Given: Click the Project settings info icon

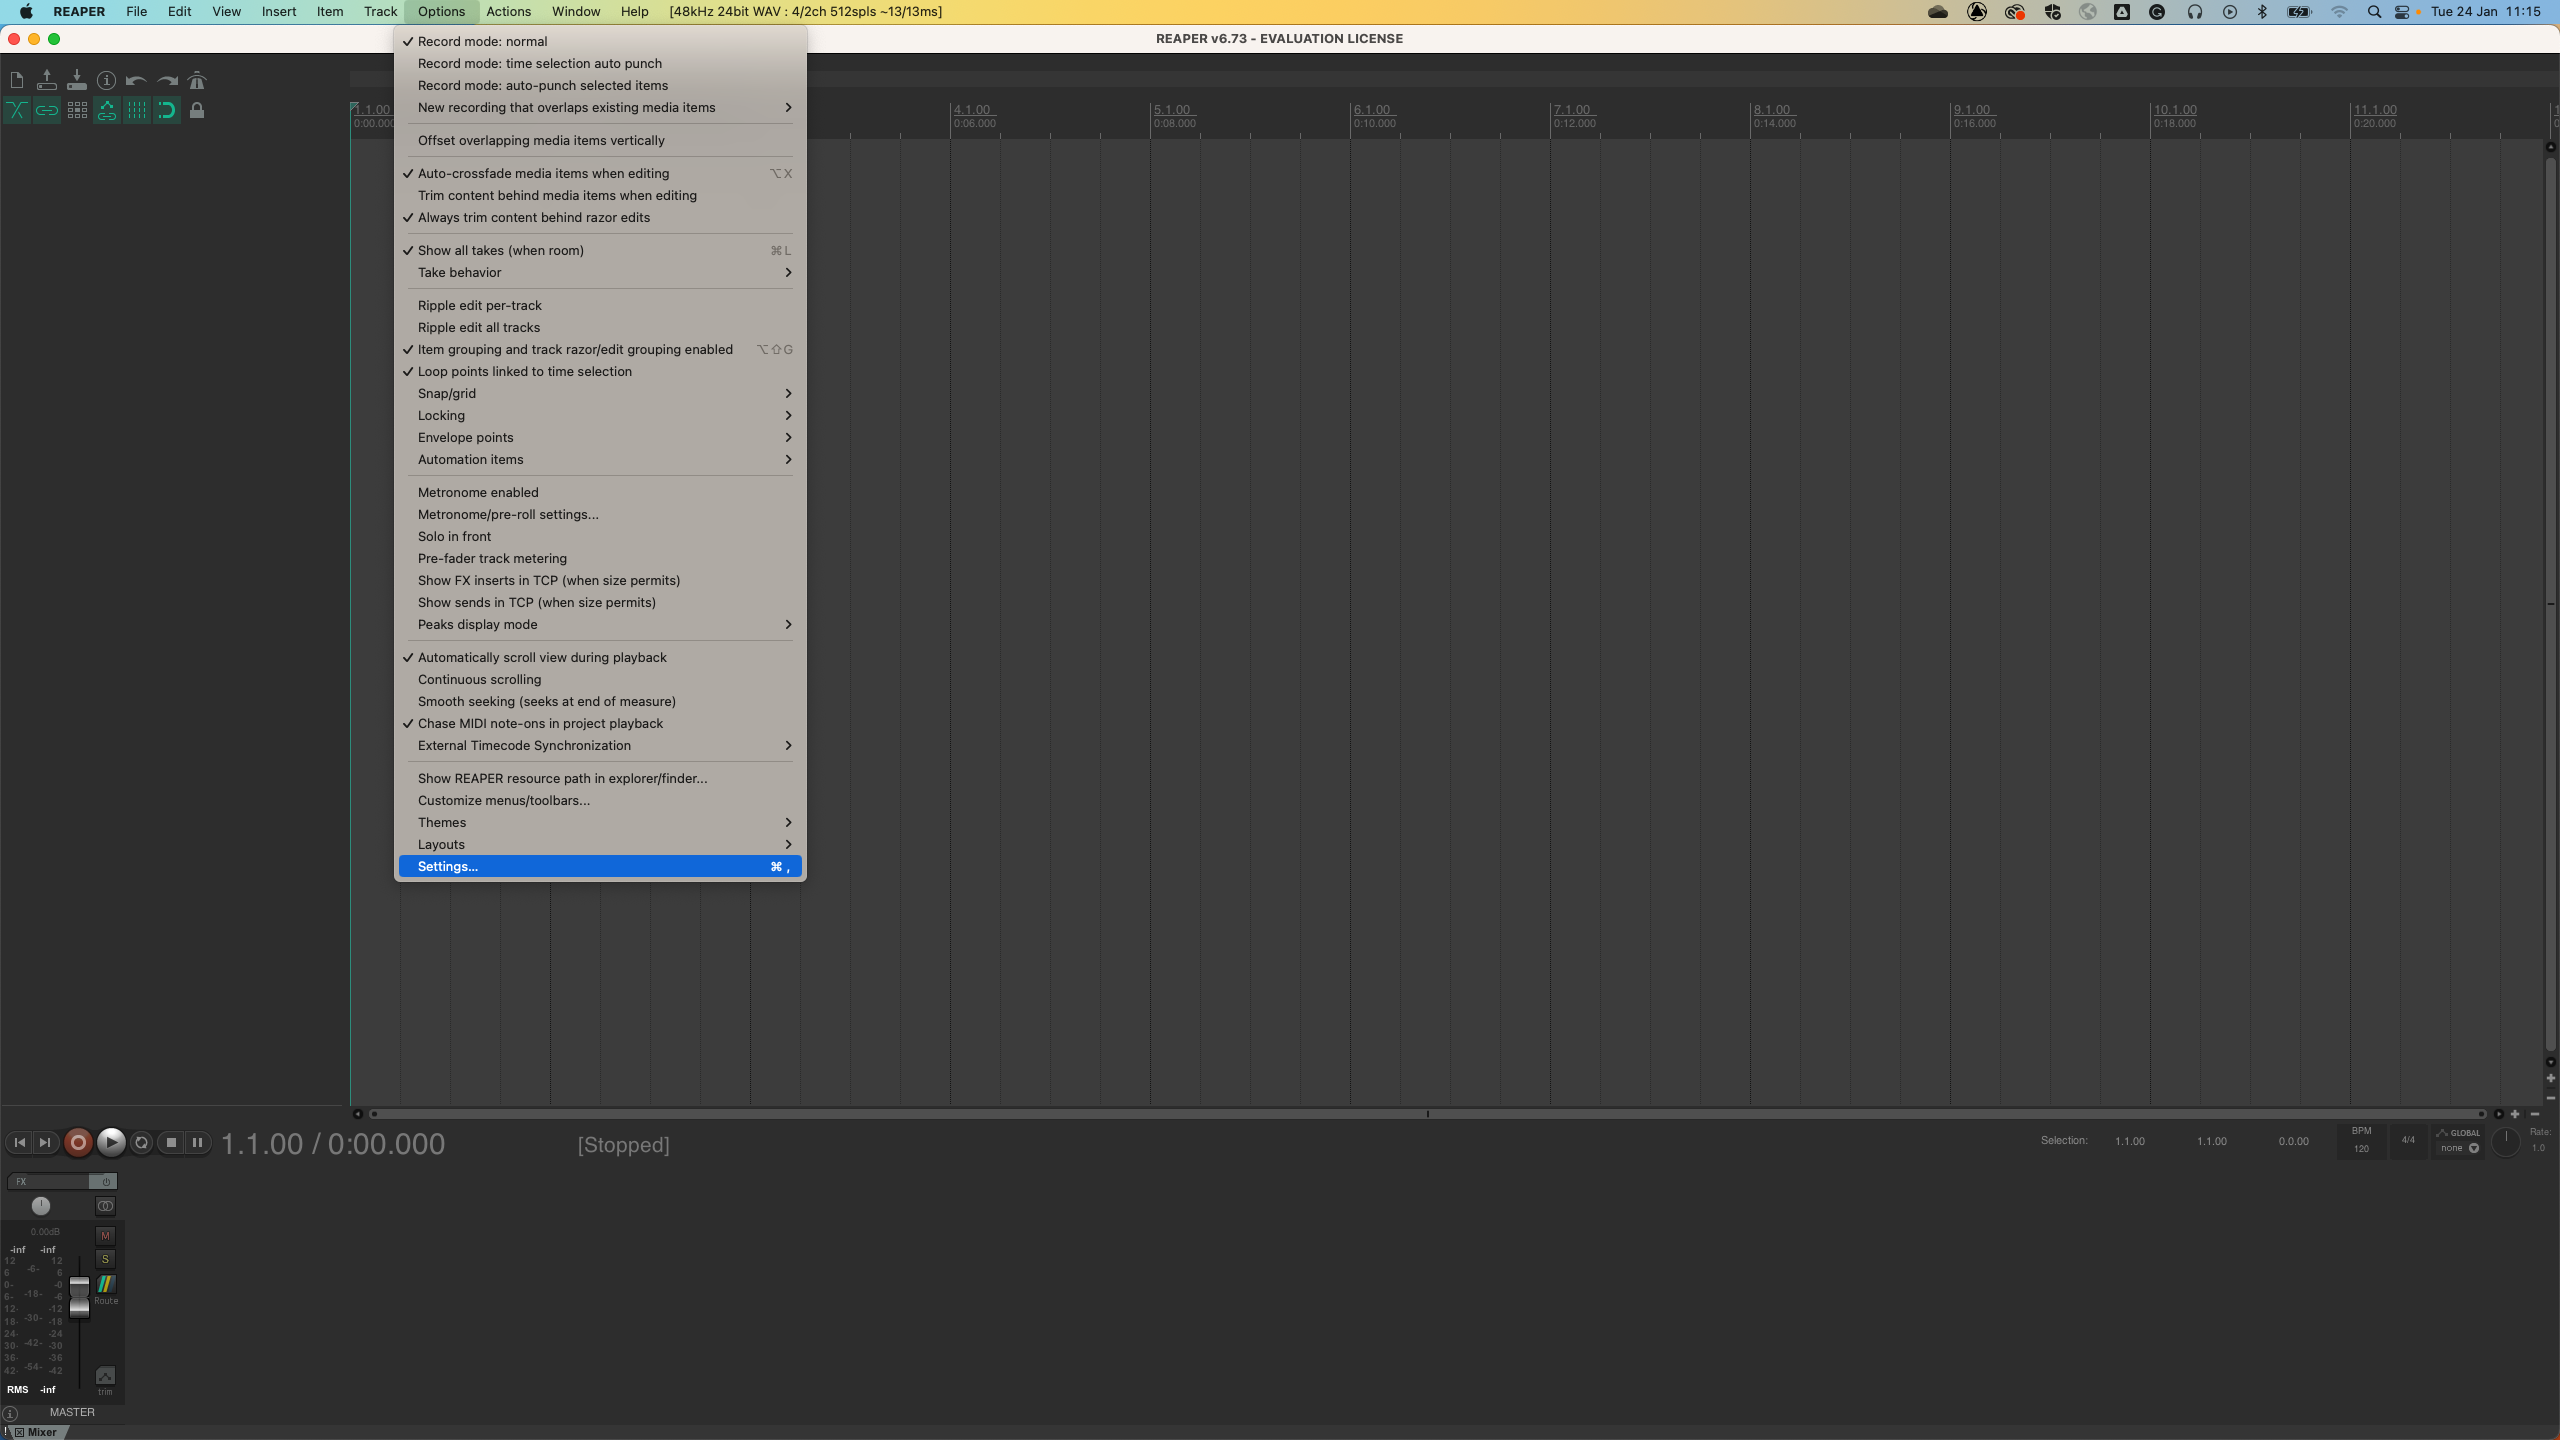Looking at the screenshot, I should (107, 80).
